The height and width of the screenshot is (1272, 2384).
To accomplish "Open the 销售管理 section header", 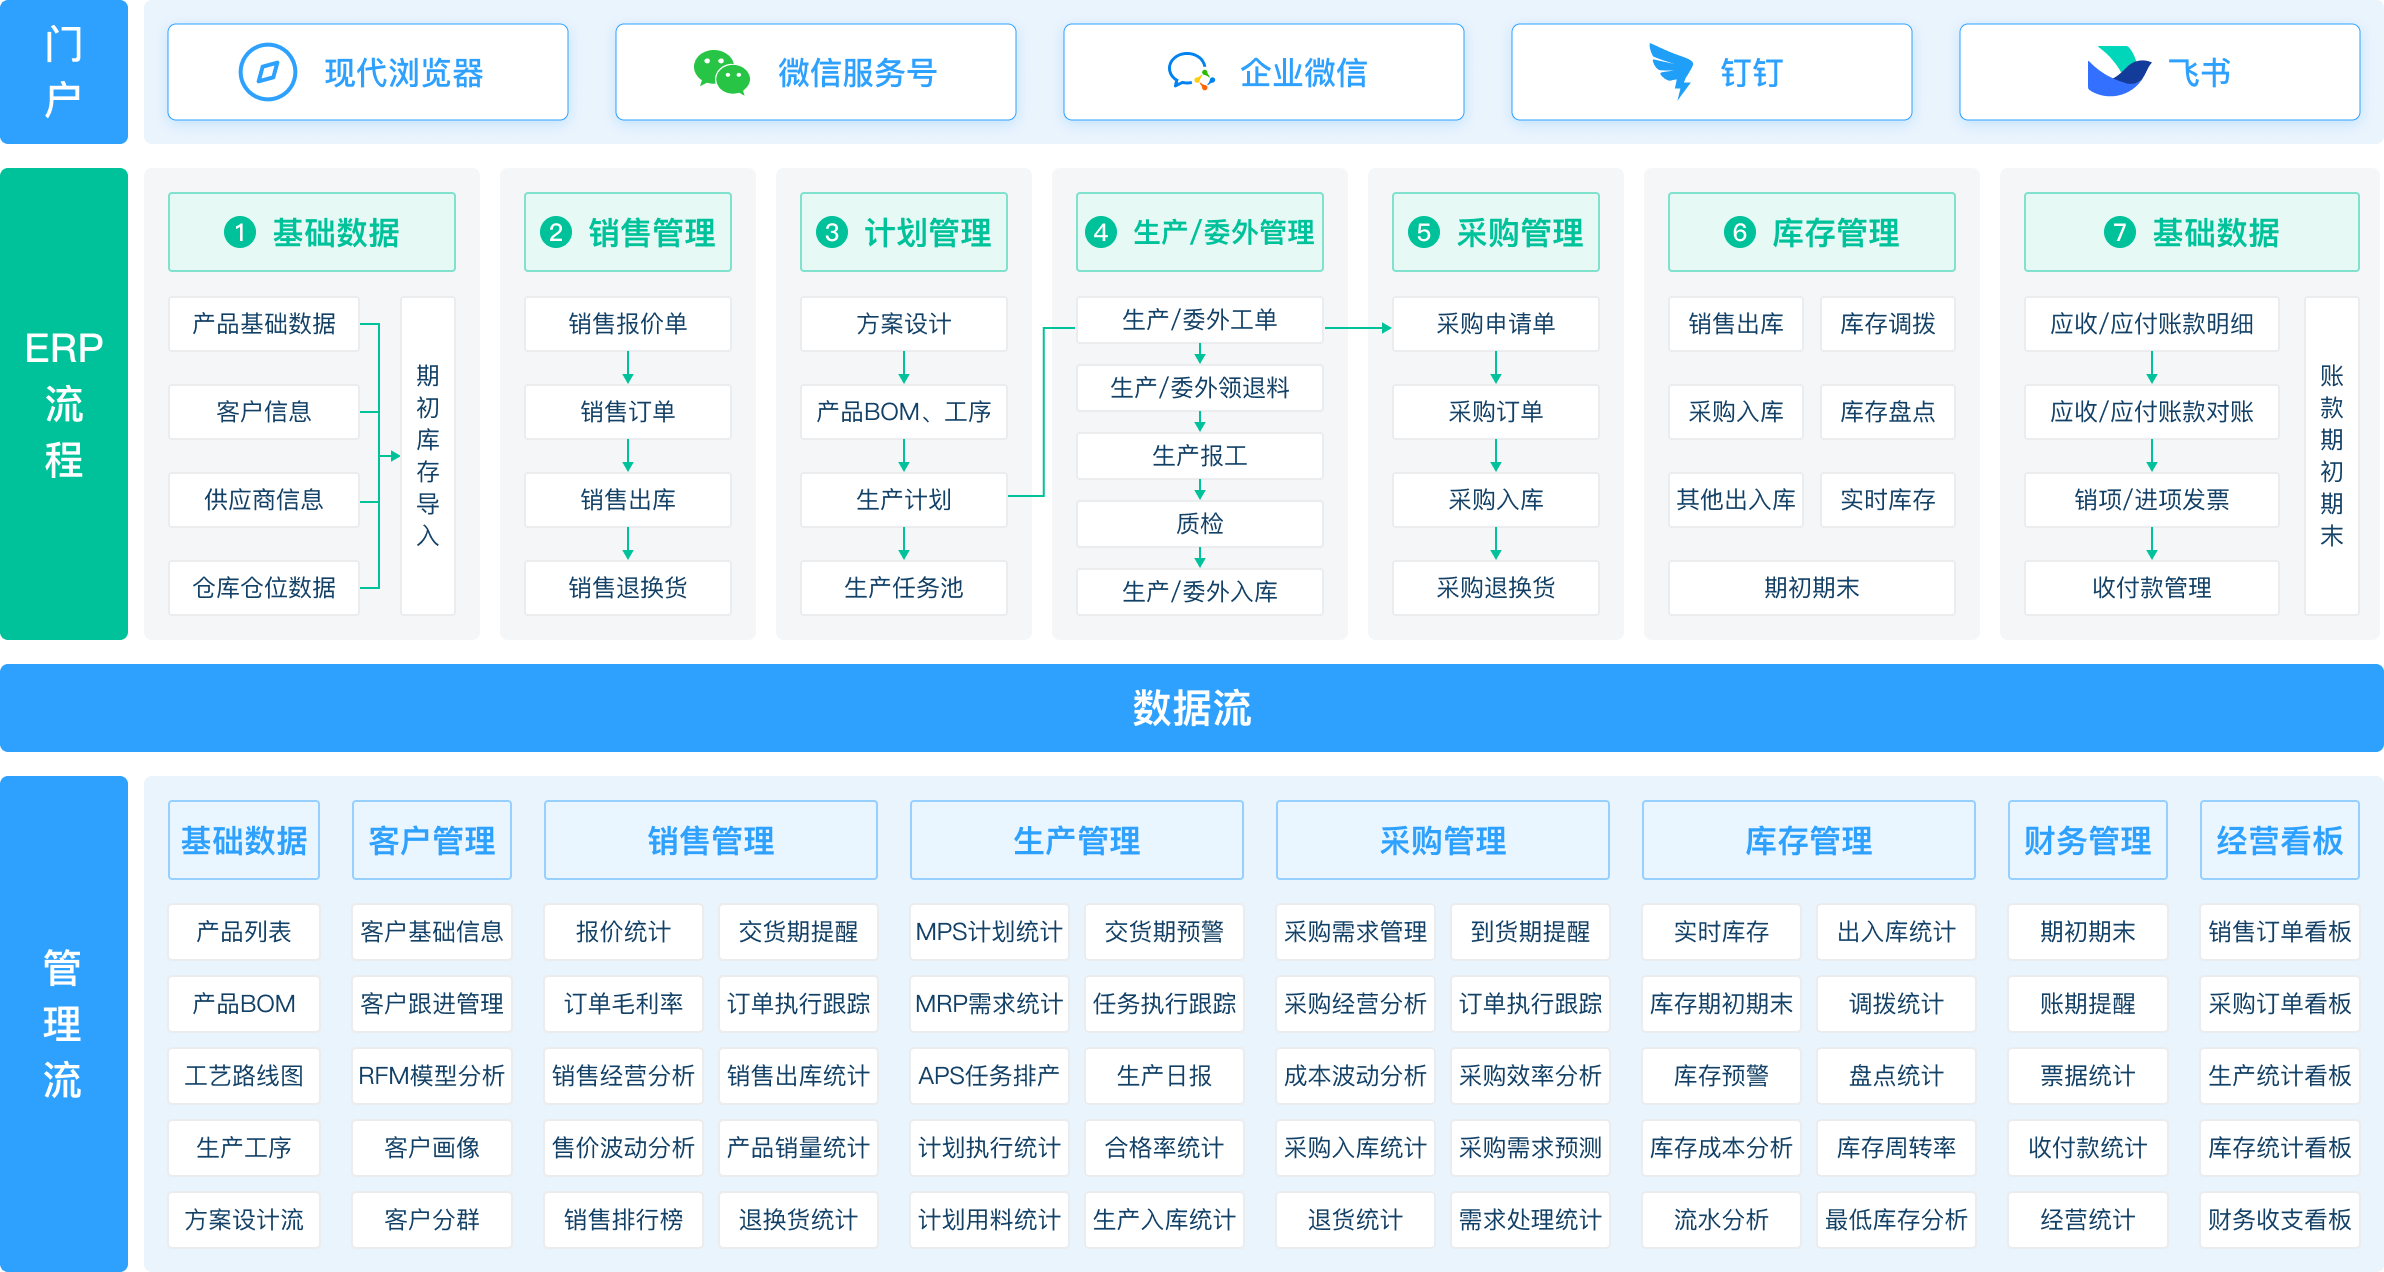I will (711, 840).
